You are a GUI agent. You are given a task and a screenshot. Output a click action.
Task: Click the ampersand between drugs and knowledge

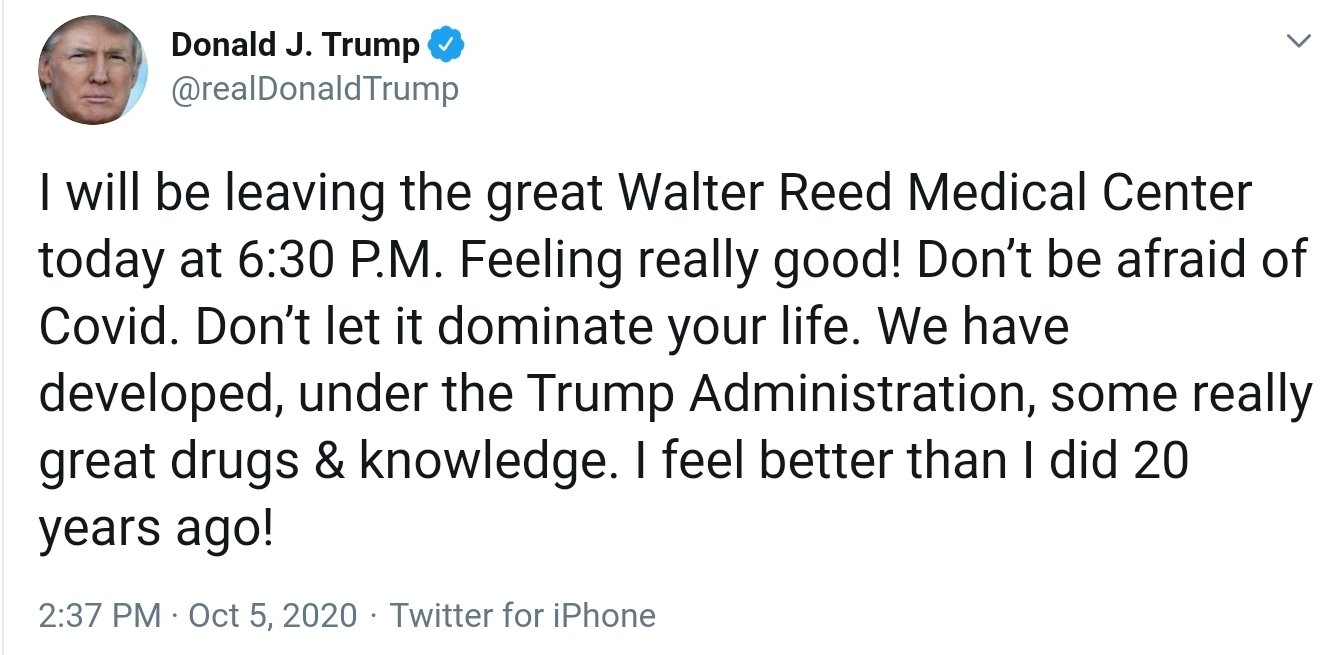click(x=325, y=463)
